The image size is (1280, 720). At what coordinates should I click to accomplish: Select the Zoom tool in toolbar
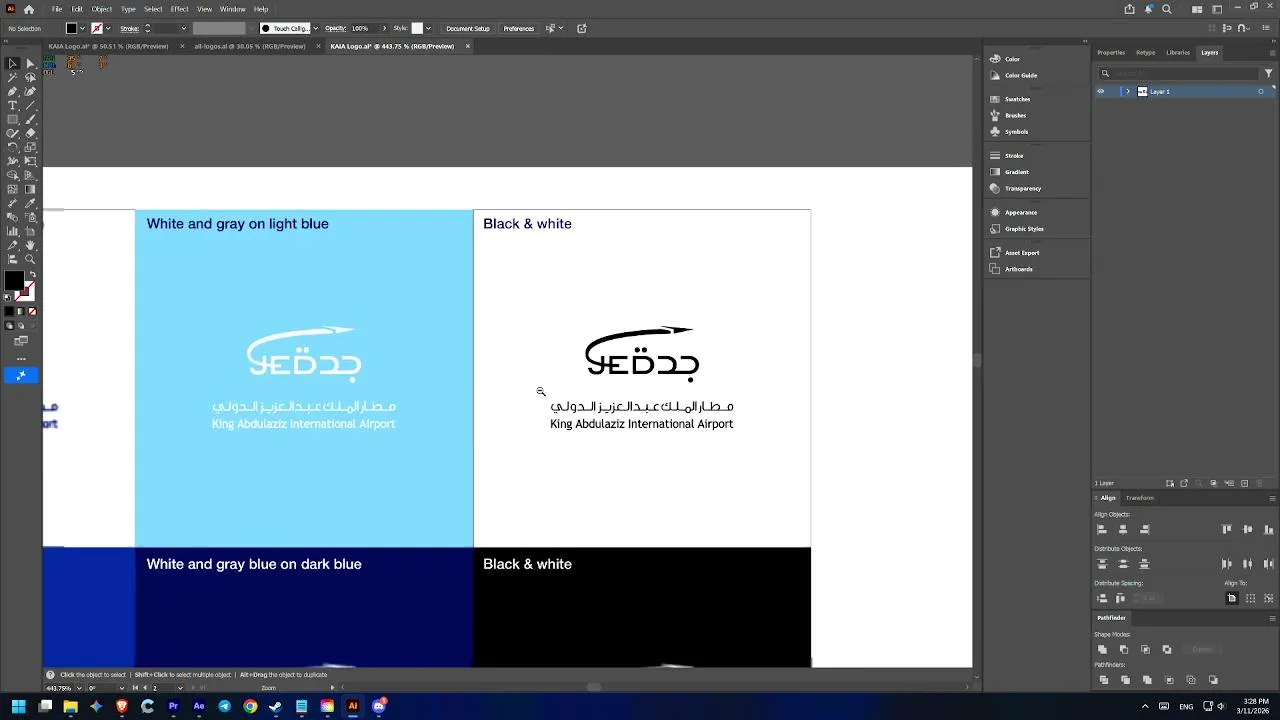[x=30, y=259]
